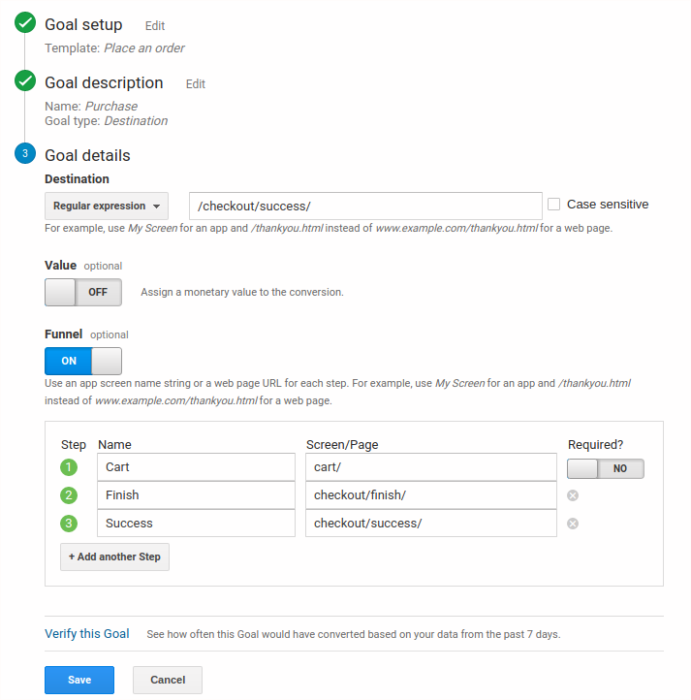
Task: Click the Destination URL field with /checkout/success/
Action: tap(365, 206)
